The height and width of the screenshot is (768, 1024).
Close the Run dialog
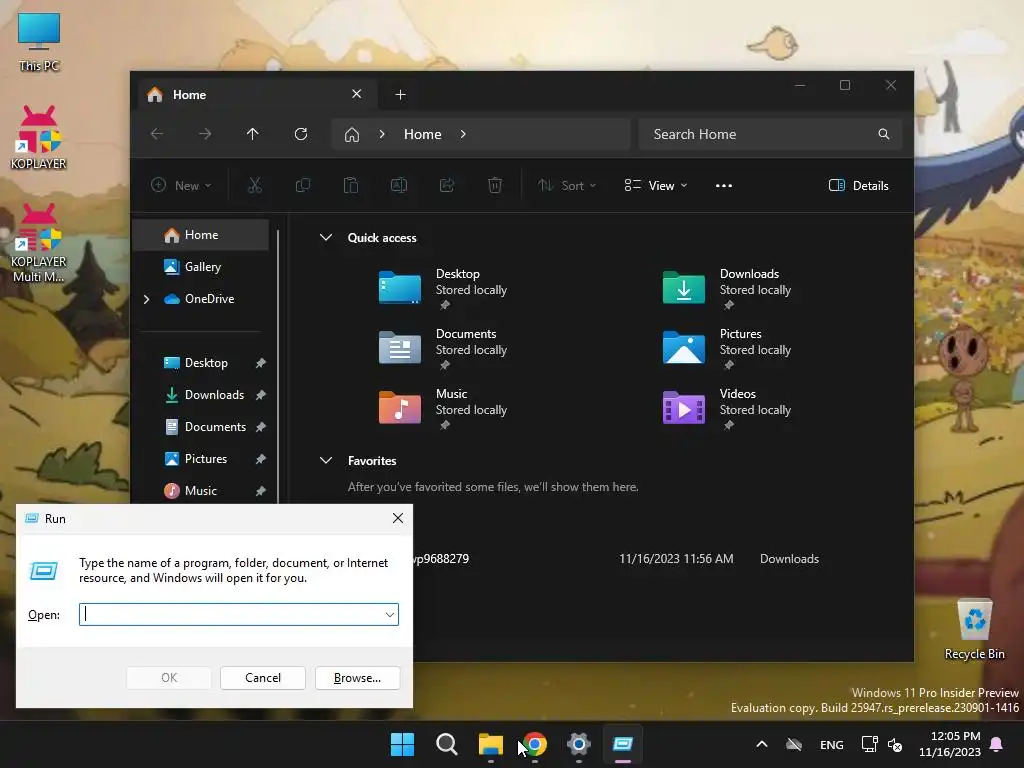398,519
